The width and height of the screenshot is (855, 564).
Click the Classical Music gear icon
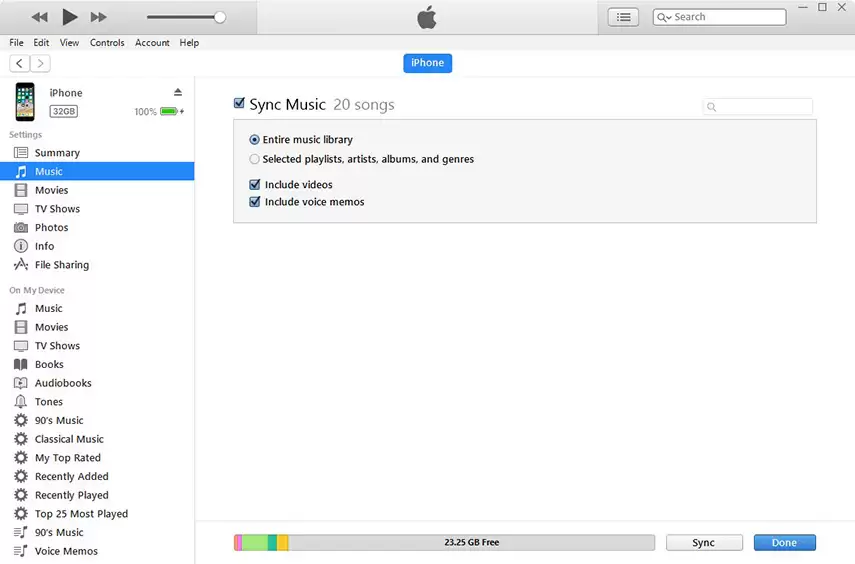click(21, 439)
